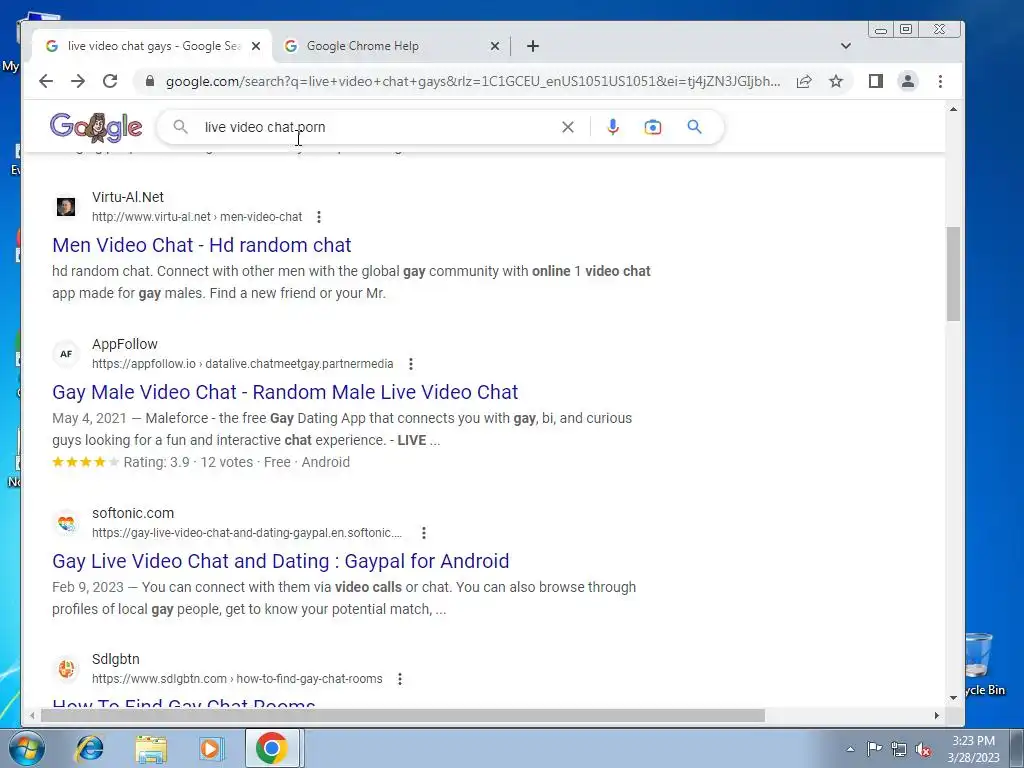Open the Chrome side panel
1024x768 pixels.
tap(876, 81)
